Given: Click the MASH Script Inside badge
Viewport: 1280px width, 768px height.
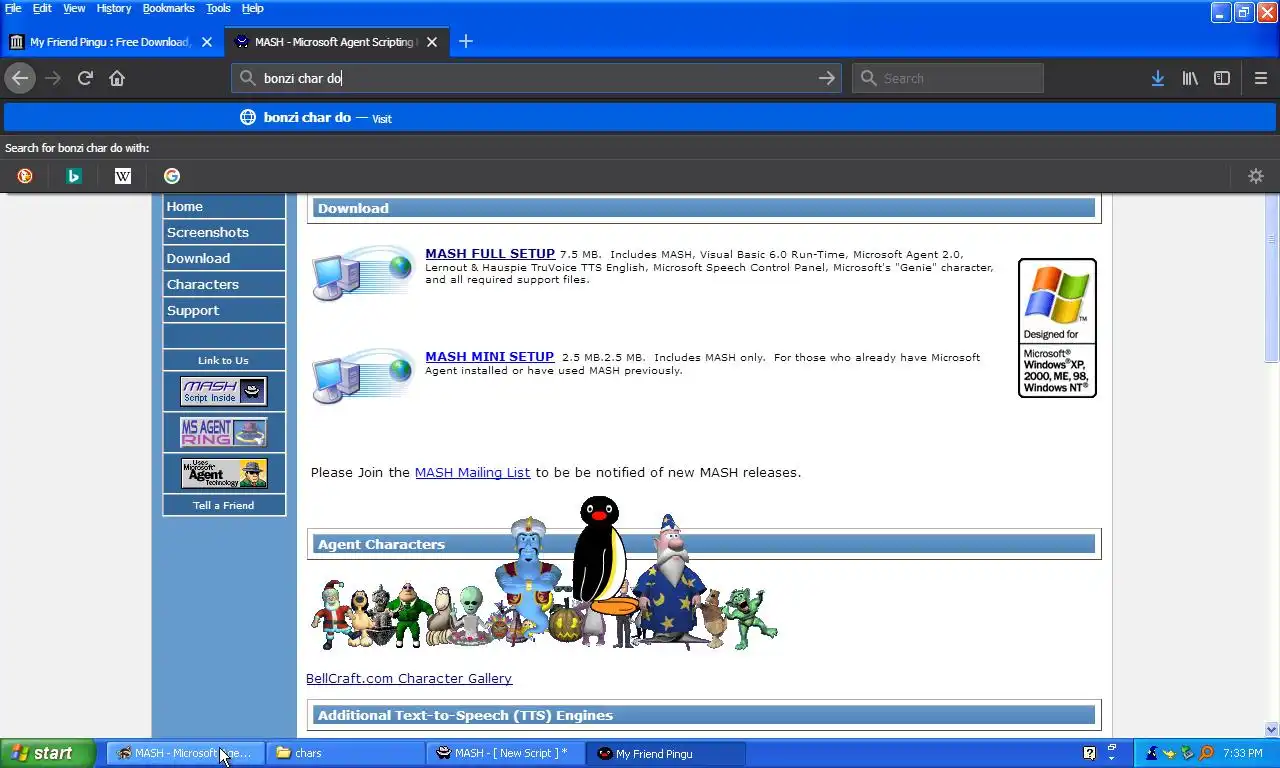Looking at the screenshot, I should (x=224, y=391).
